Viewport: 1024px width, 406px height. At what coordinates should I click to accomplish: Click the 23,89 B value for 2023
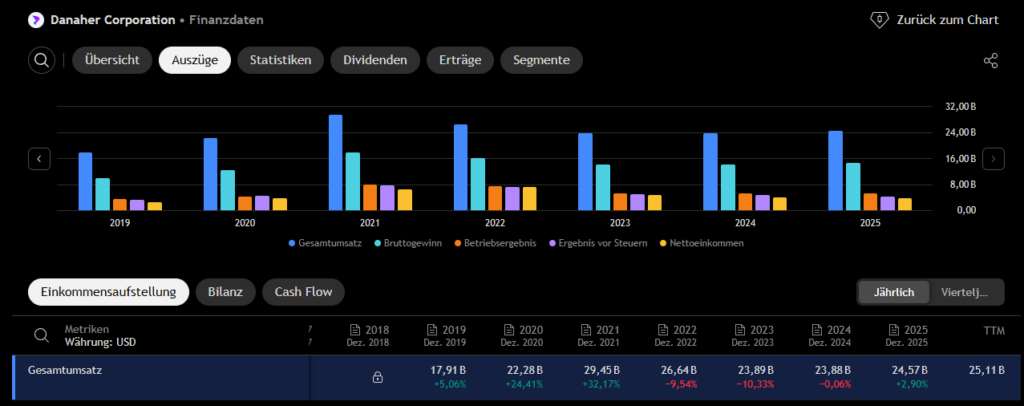pos(758,370)
